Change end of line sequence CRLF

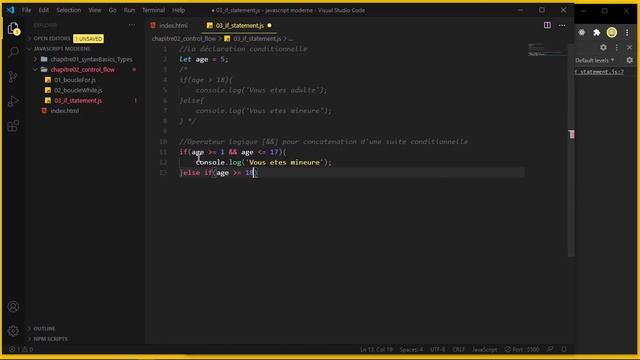458,349
